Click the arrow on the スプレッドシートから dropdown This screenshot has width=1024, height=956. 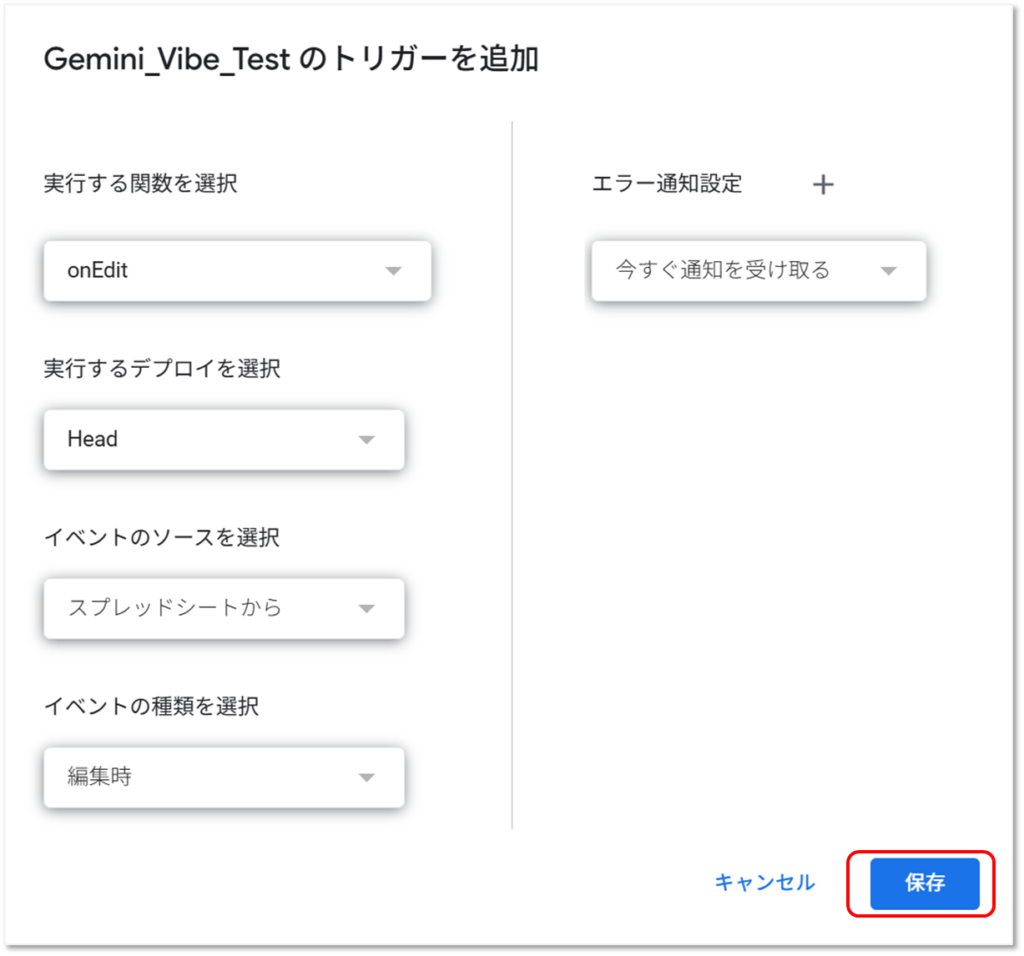tap(366, 608)
